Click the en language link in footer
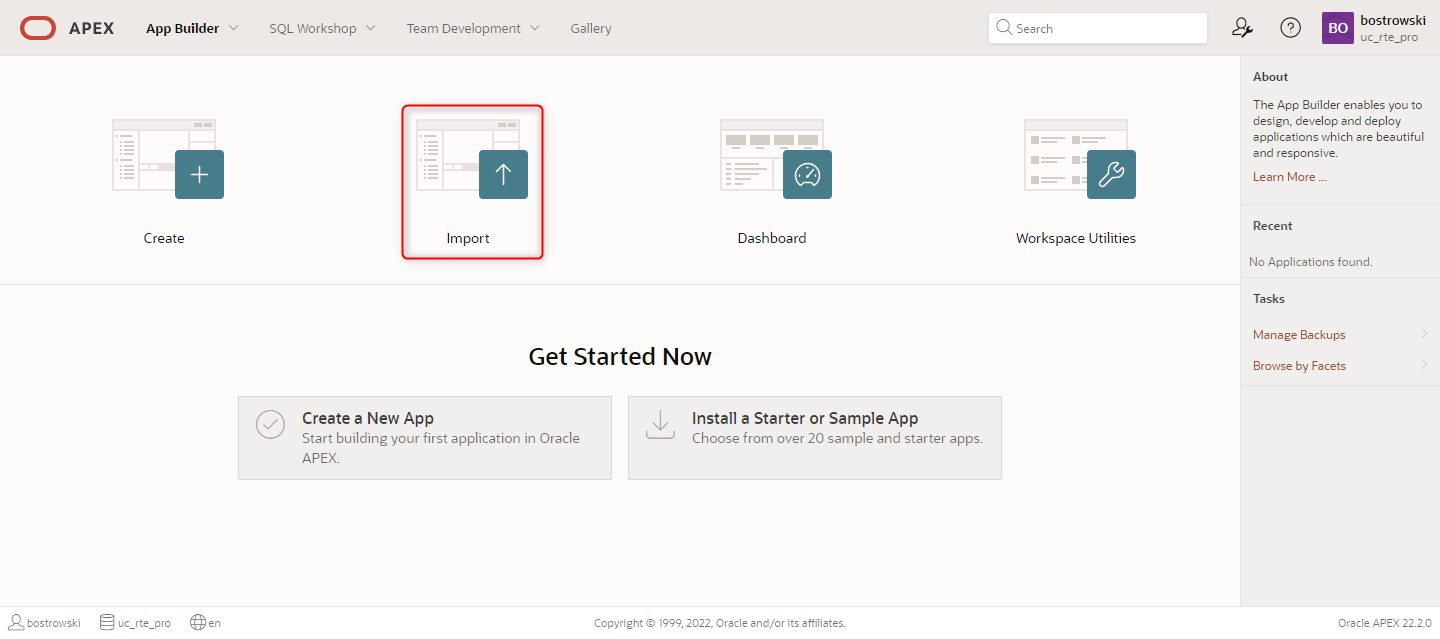Screen dimensions: 1440x639 coord(215,623)
